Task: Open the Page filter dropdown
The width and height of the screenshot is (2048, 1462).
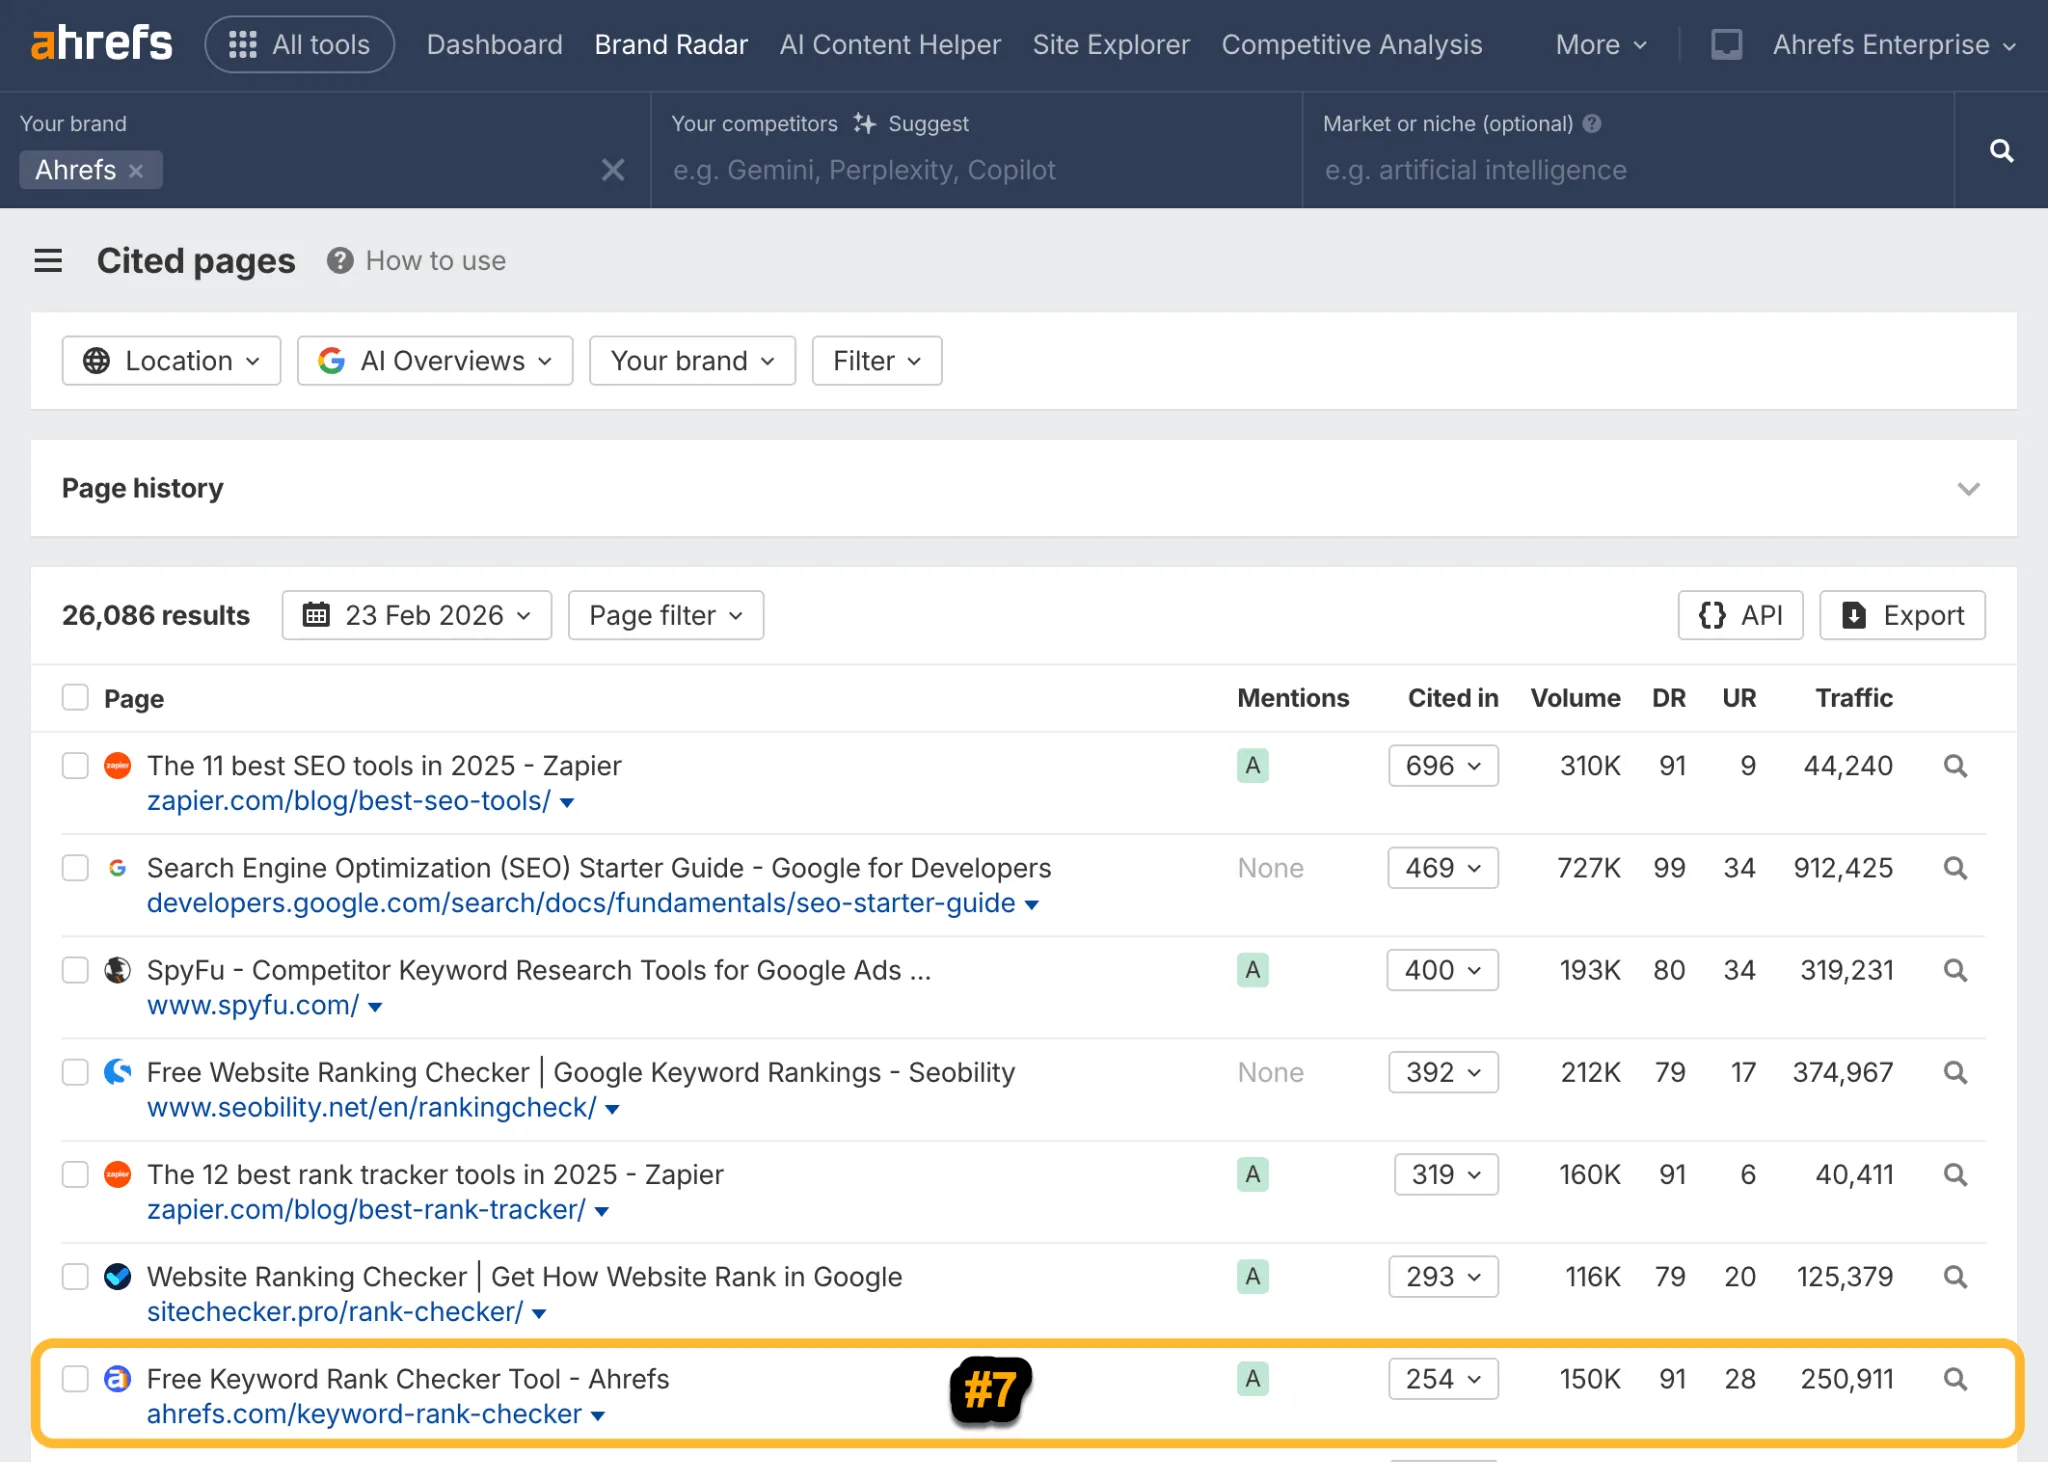Action: tap(665, 615)
